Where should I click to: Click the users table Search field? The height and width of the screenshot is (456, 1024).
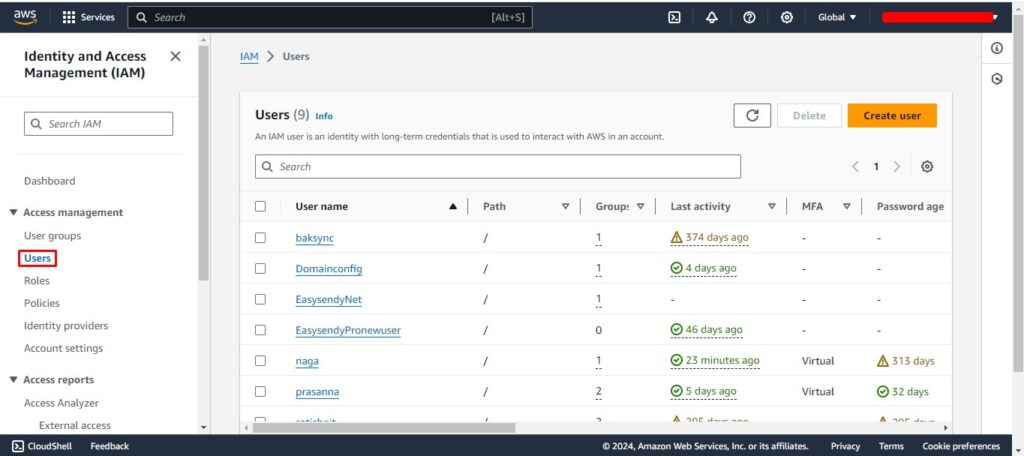click(x=498, y=167)
